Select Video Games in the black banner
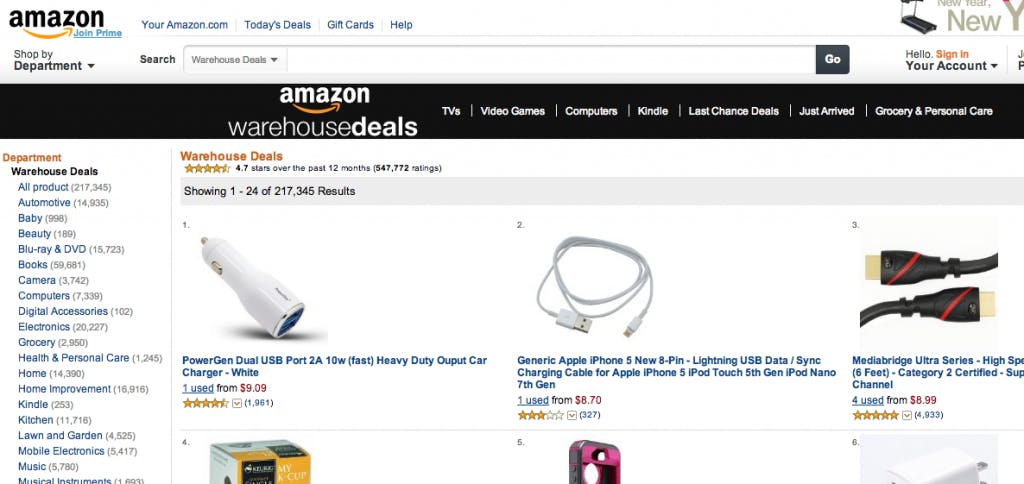Viewport: 1024px width, 484px height. click(x=512, y=111)
